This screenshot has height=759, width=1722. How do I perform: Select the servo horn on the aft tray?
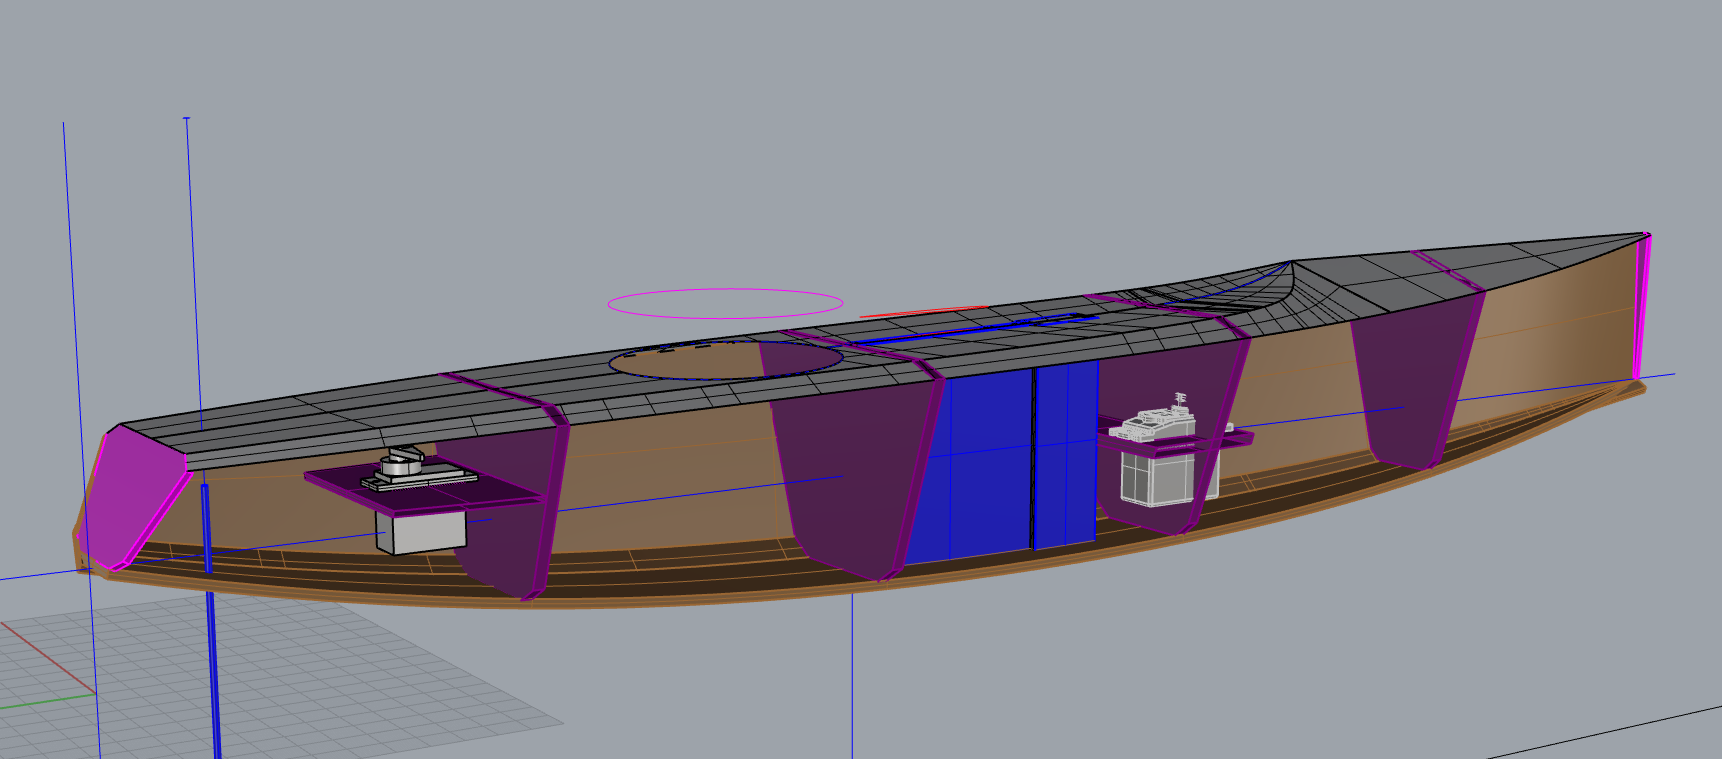tap(402, 462)
